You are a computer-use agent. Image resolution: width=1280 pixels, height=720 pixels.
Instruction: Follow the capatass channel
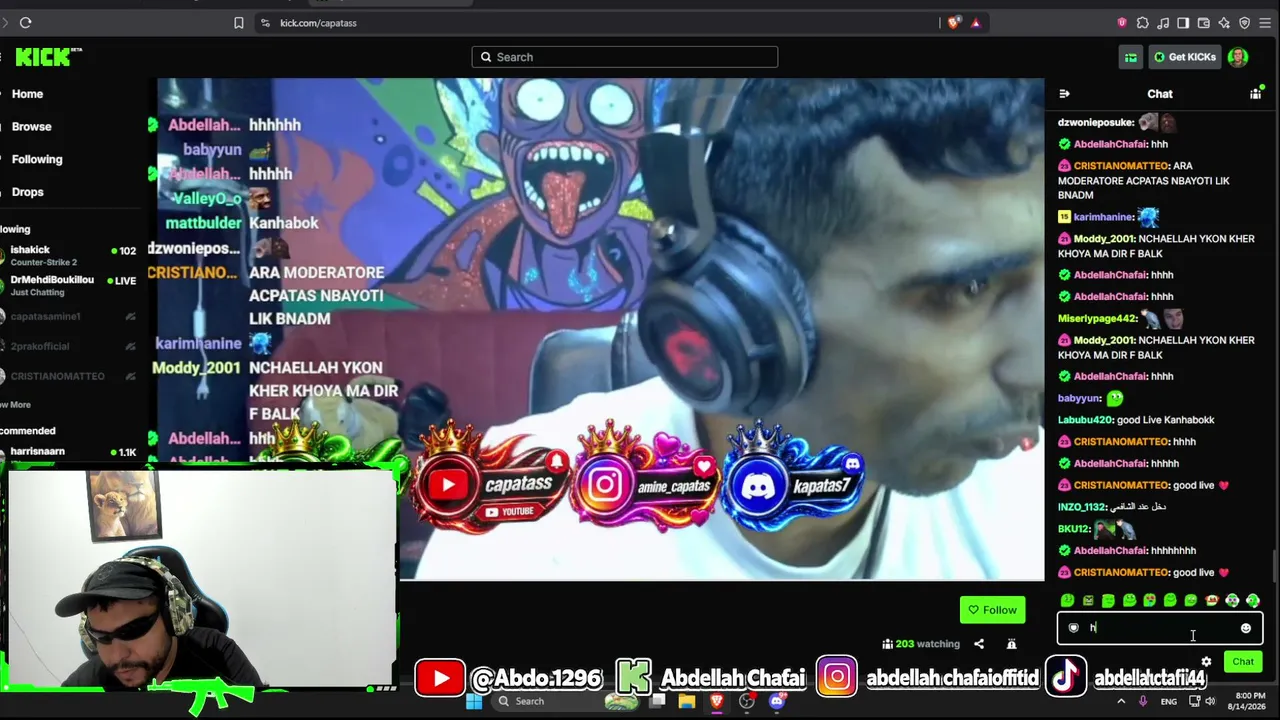click(992, 610)
